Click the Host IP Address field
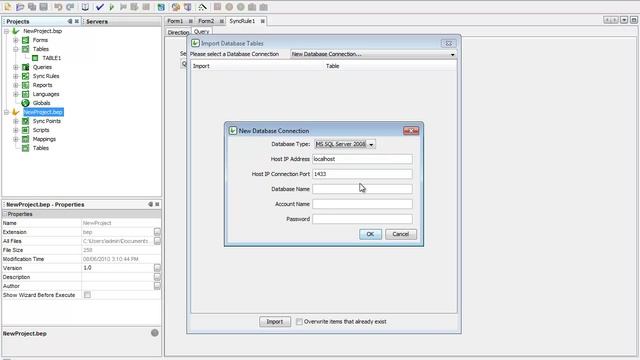The width and height of the screenshot is (640, 360). (x=362, y=159)
